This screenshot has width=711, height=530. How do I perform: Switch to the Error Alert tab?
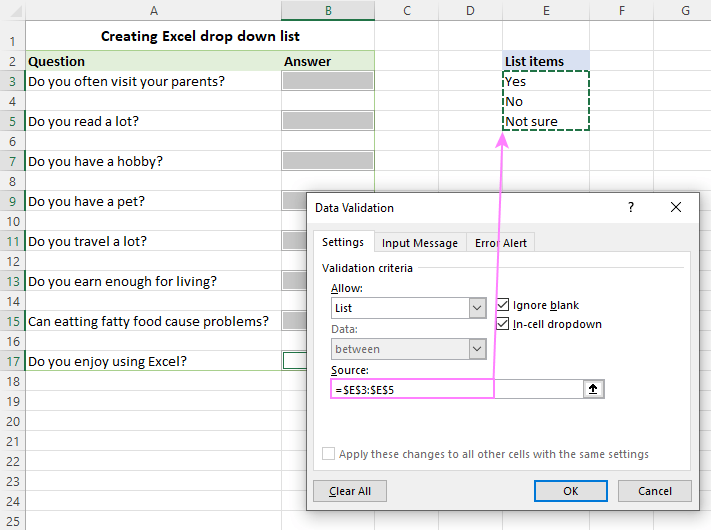pyautogui.click(x=501, y=243)
